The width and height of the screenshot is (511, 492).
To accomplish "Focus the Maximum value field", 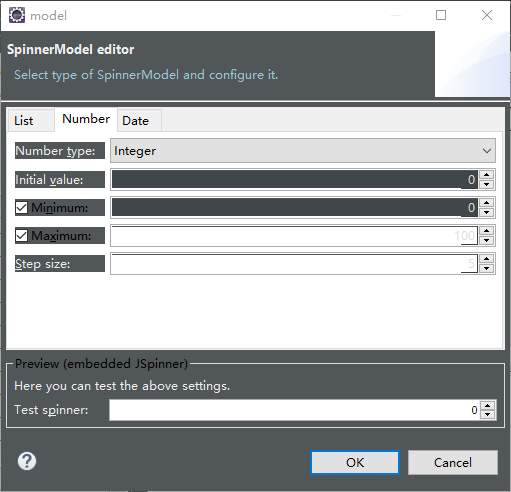I will (x=295, y=236).
